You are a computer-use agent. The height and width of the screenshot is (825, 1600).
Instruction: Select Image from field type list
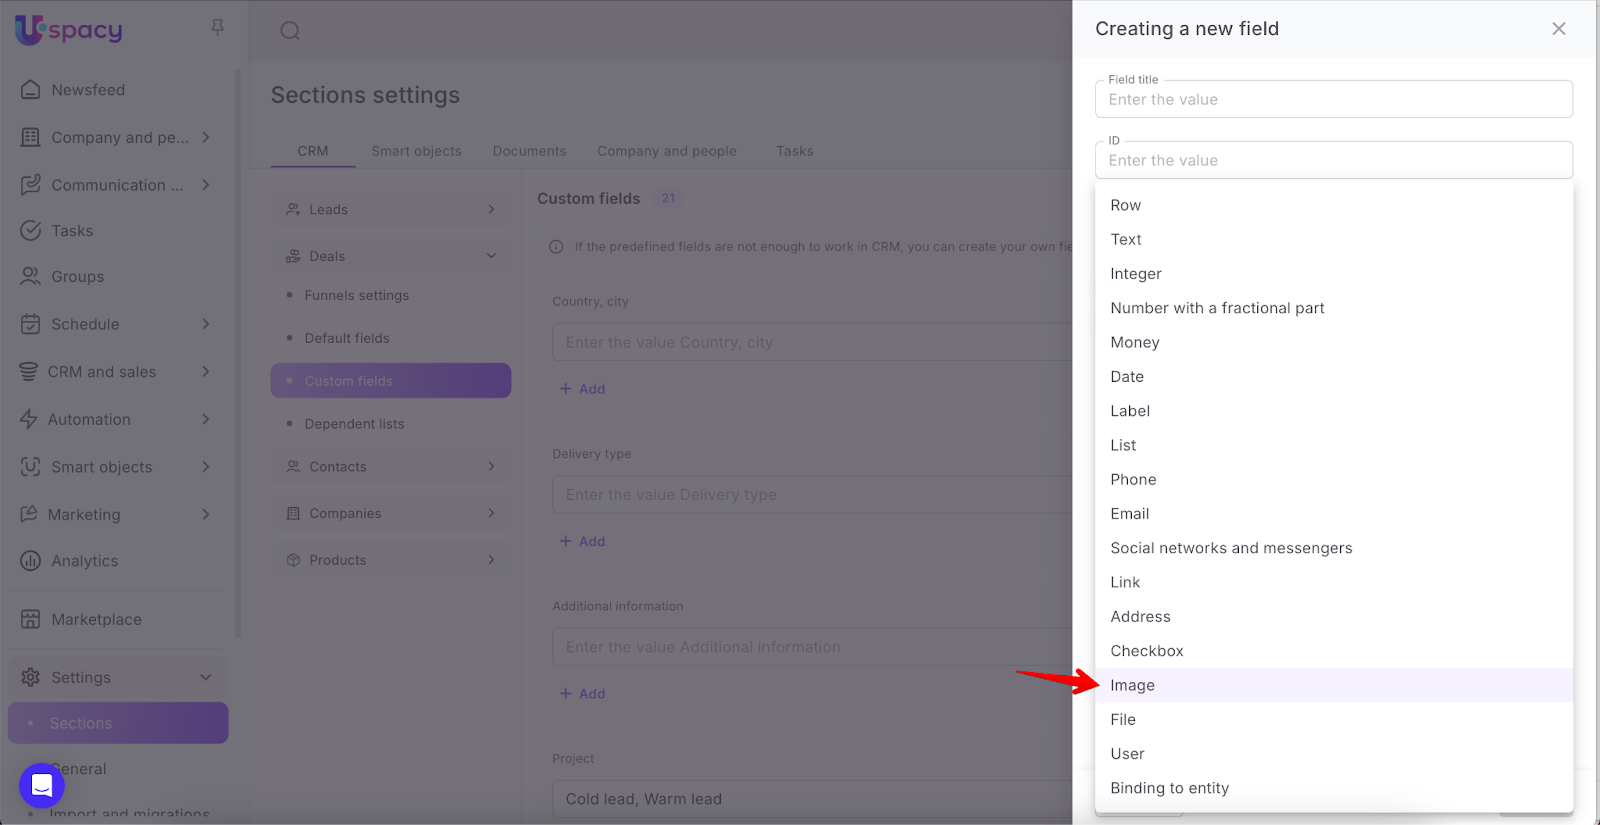(x=1132, y=685)
